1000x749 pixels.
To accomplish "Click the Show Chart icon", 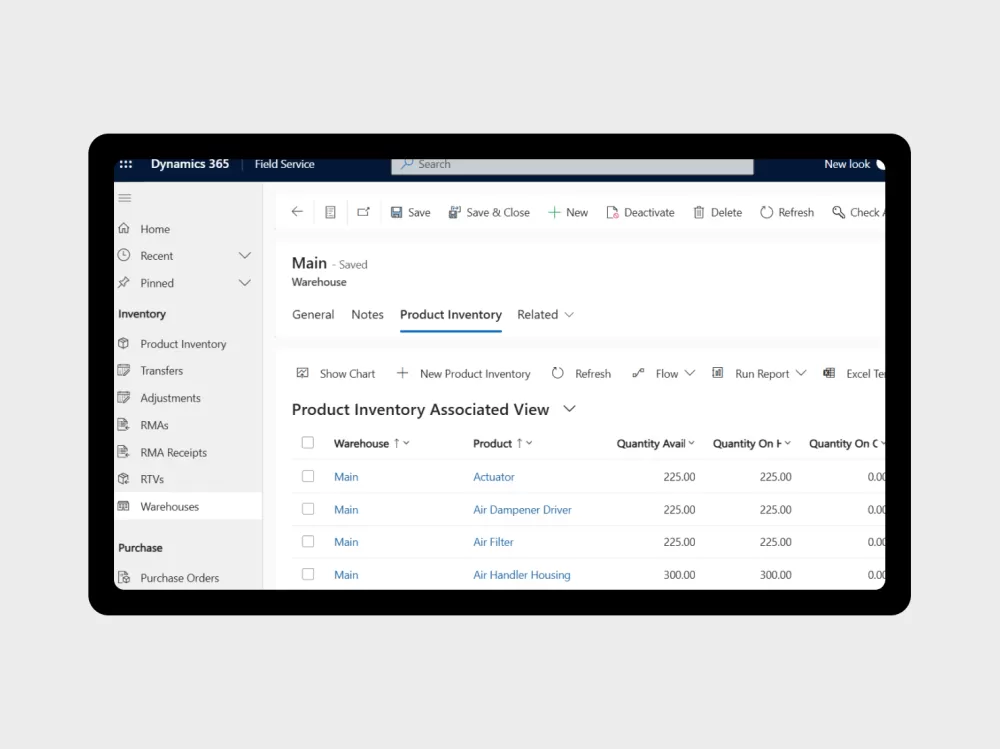I will click(302, 373).
